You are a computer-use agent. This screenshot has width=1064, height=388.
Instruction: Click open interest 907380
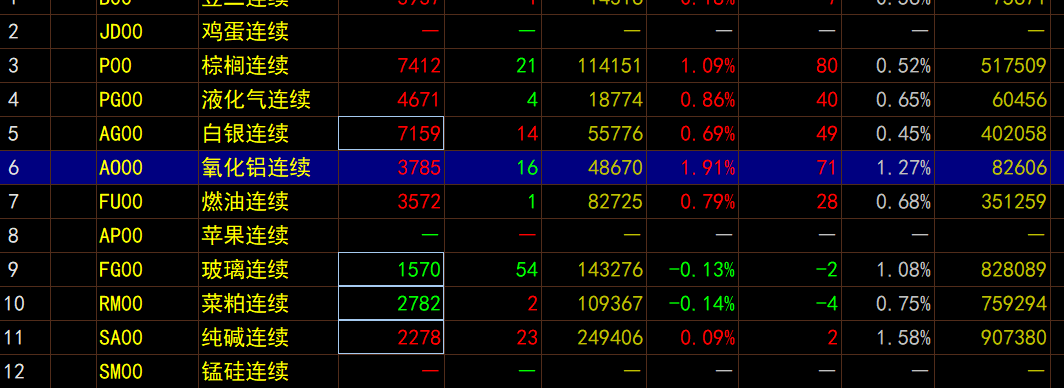1014,337
